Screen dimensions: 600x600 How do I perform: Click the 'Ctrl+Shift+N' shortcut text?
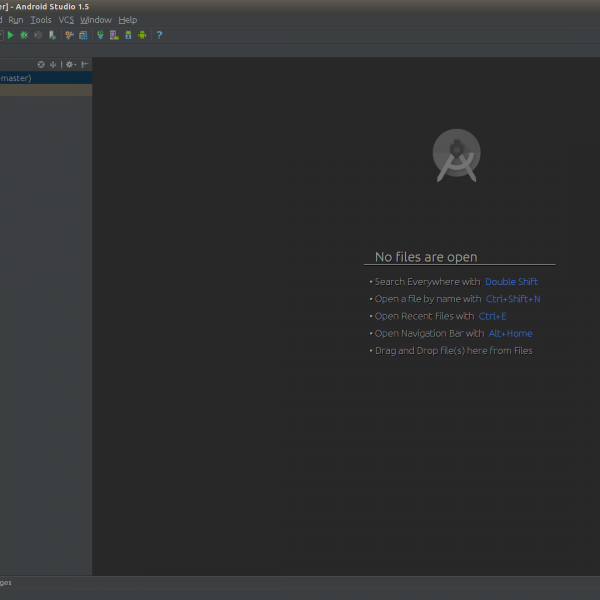[513, 299]
